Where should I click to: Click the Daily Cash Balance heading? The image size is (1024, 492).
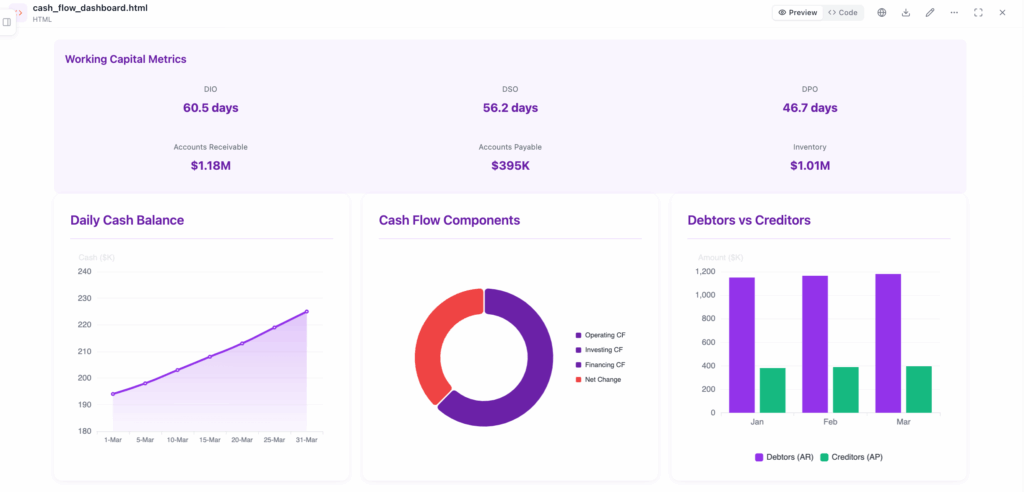127,220
